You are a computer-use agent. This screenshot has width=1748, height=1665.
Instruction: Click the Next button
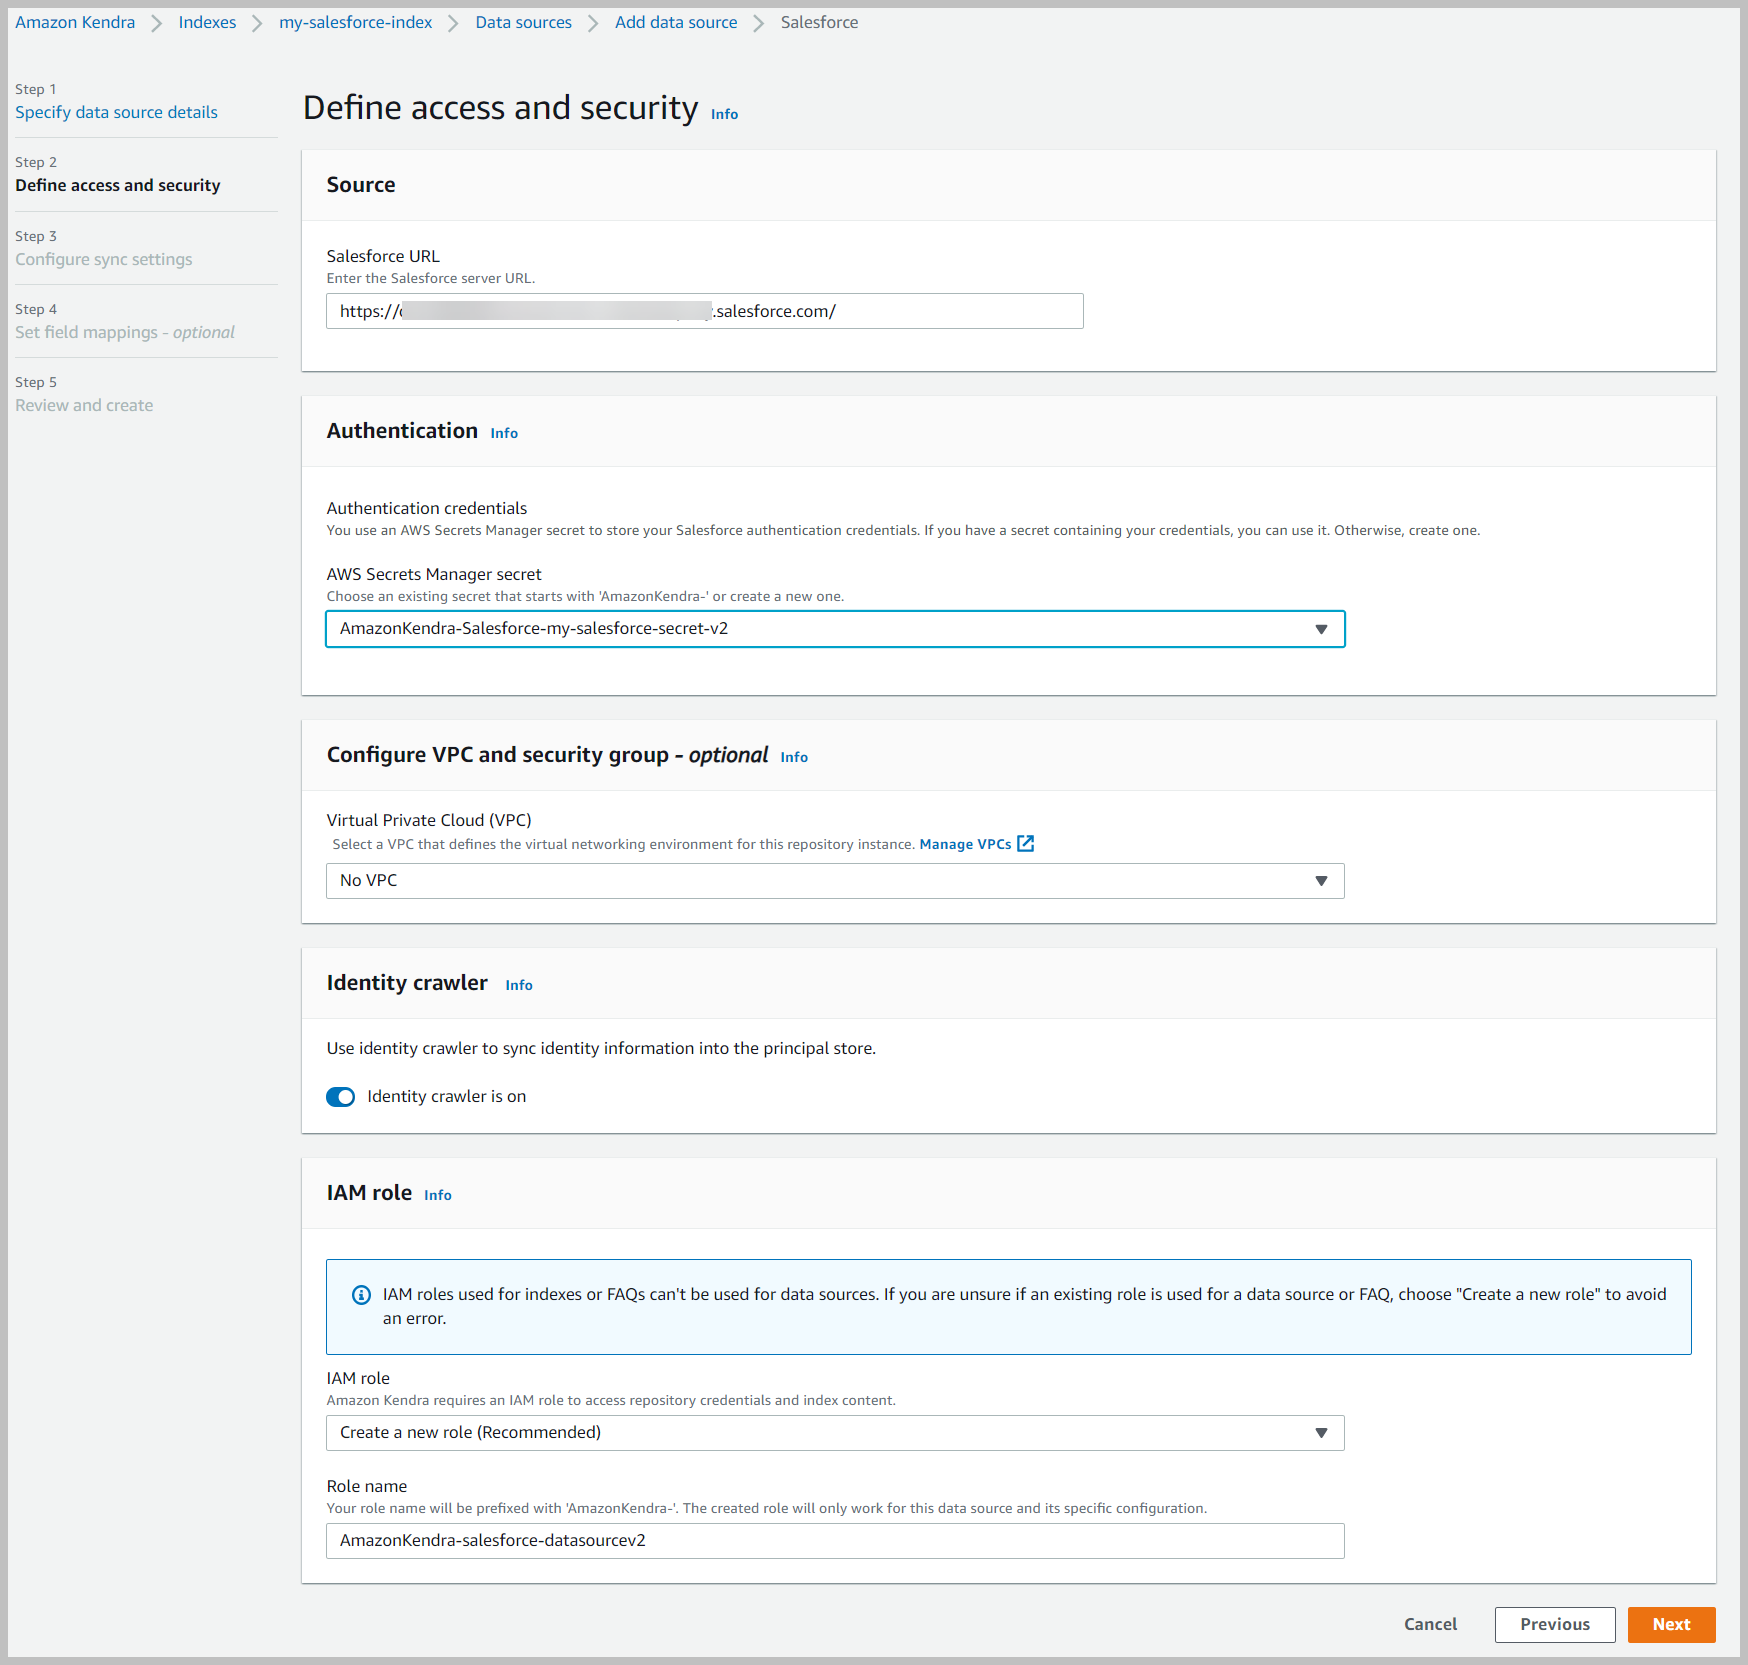[x=1671, y=1624]
